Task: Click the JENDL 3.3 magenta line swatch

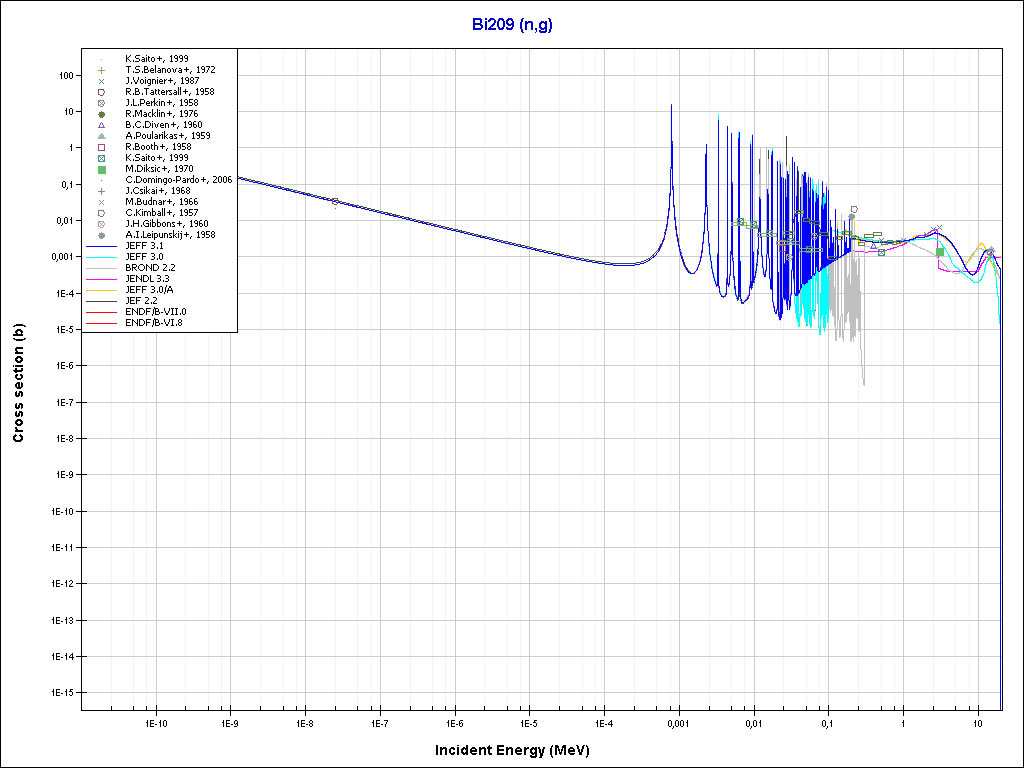Action: (102, 279)
